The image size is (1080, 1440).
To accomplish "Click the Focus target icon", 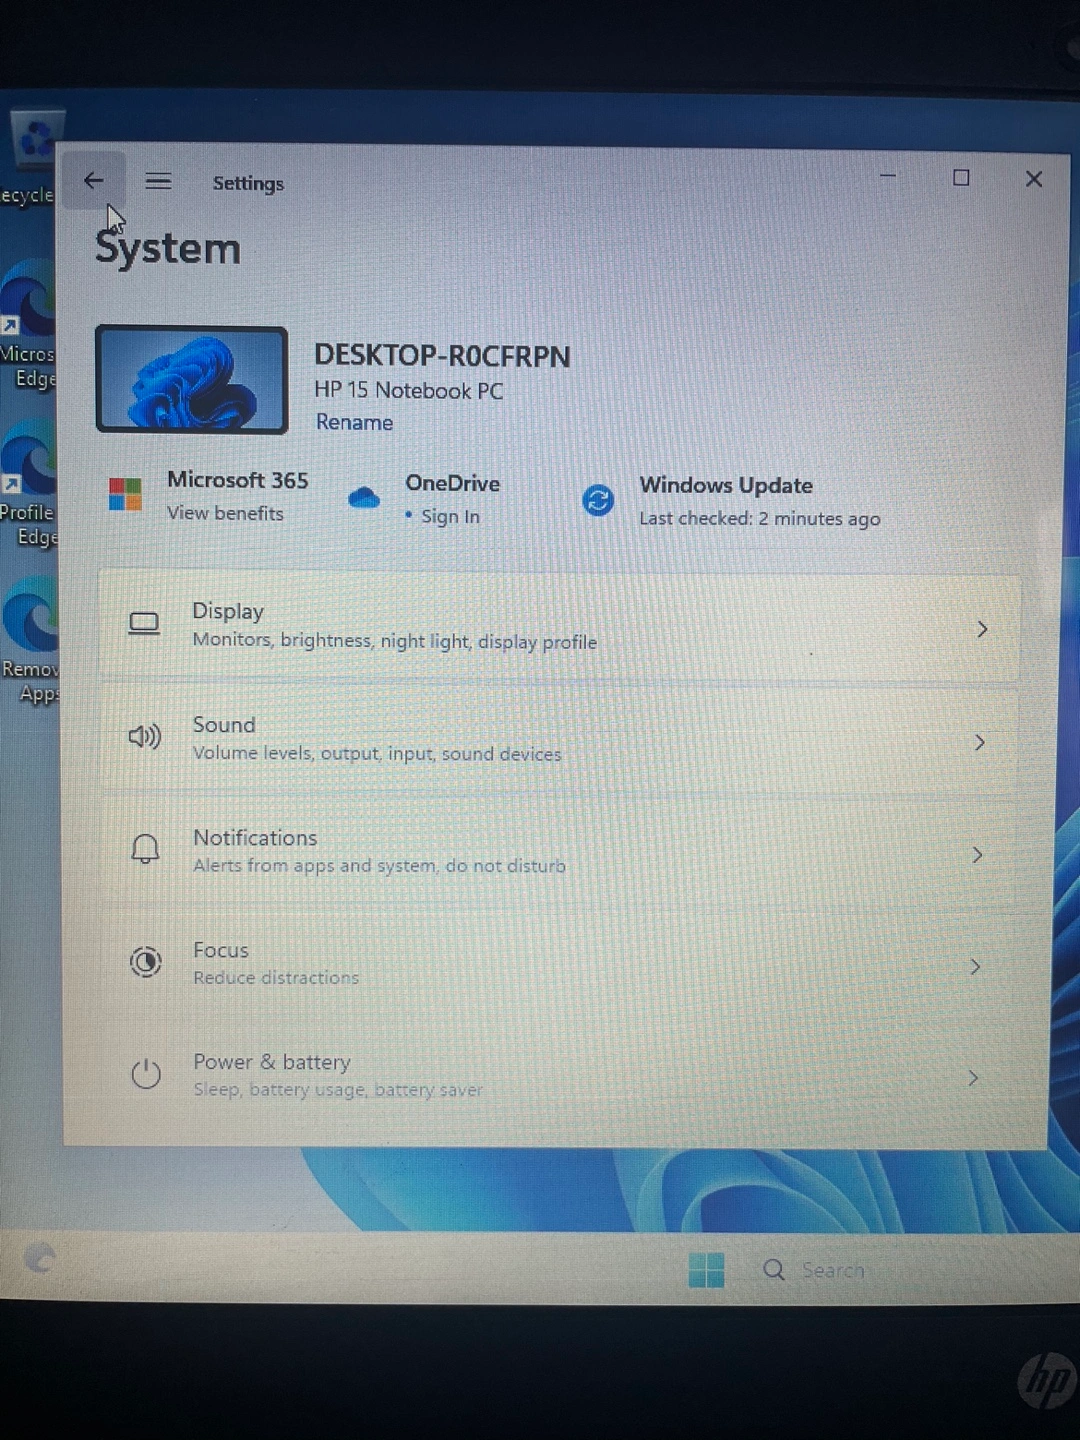I will pyautogui.click(x=146, y=962).
